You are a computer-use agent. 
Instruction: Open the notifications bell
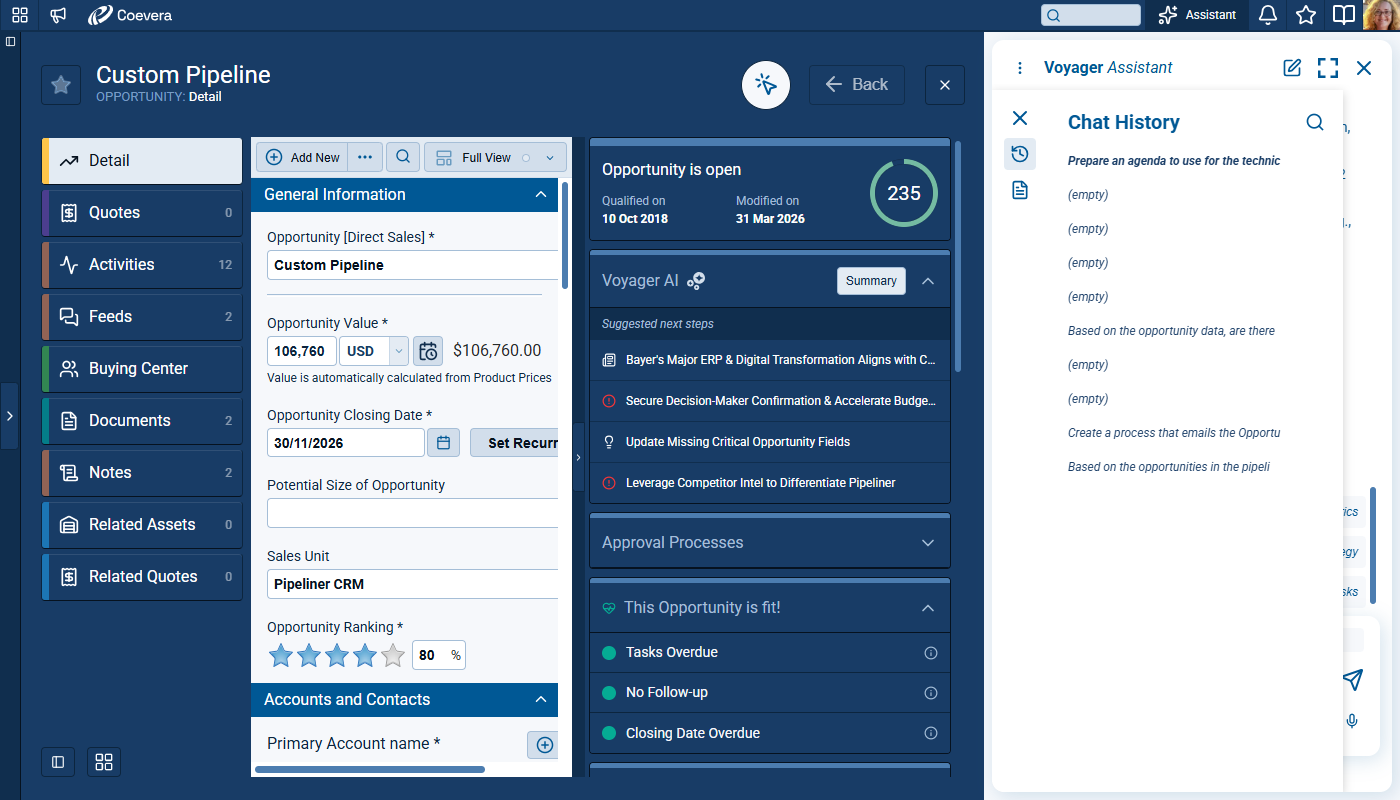pos(1267,15)
